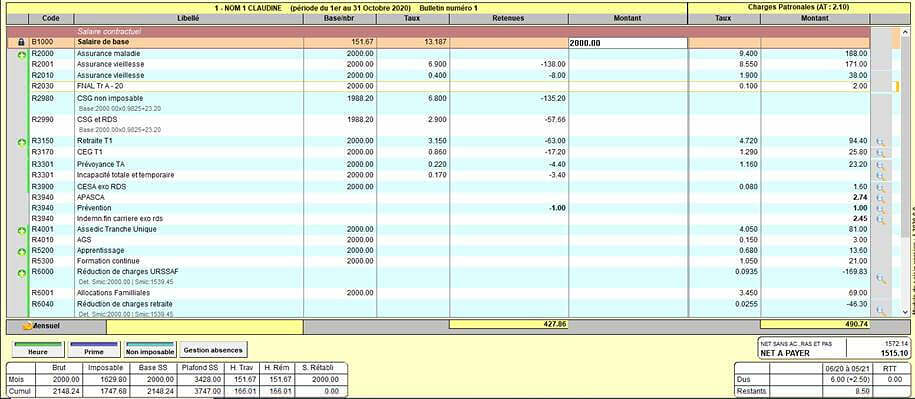915x399 pixels.
Task: Click the Libellé column header
Action: [x=188, y=19]
